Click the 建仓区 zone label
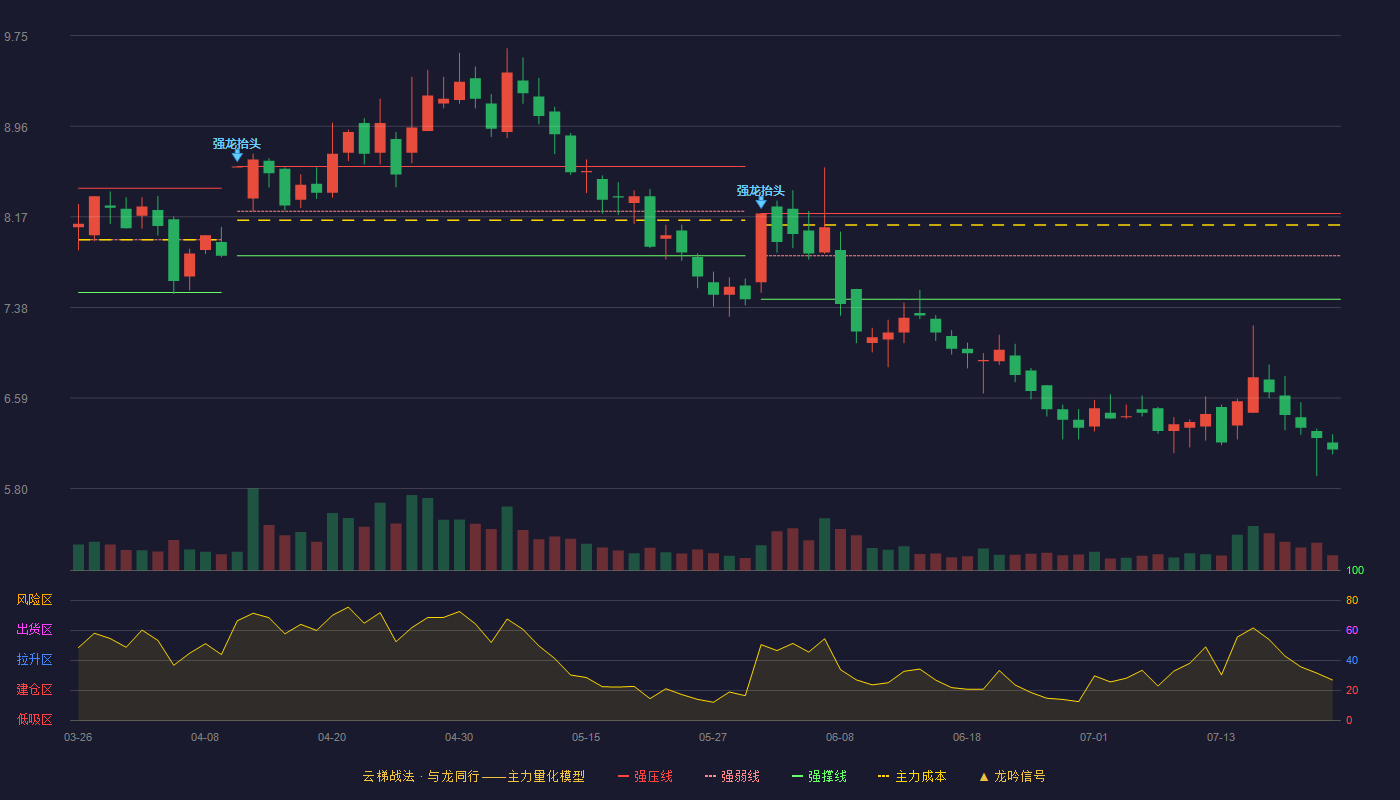Screen dimensions: 1400x800 pyautogui.click(x=34, y=690)
